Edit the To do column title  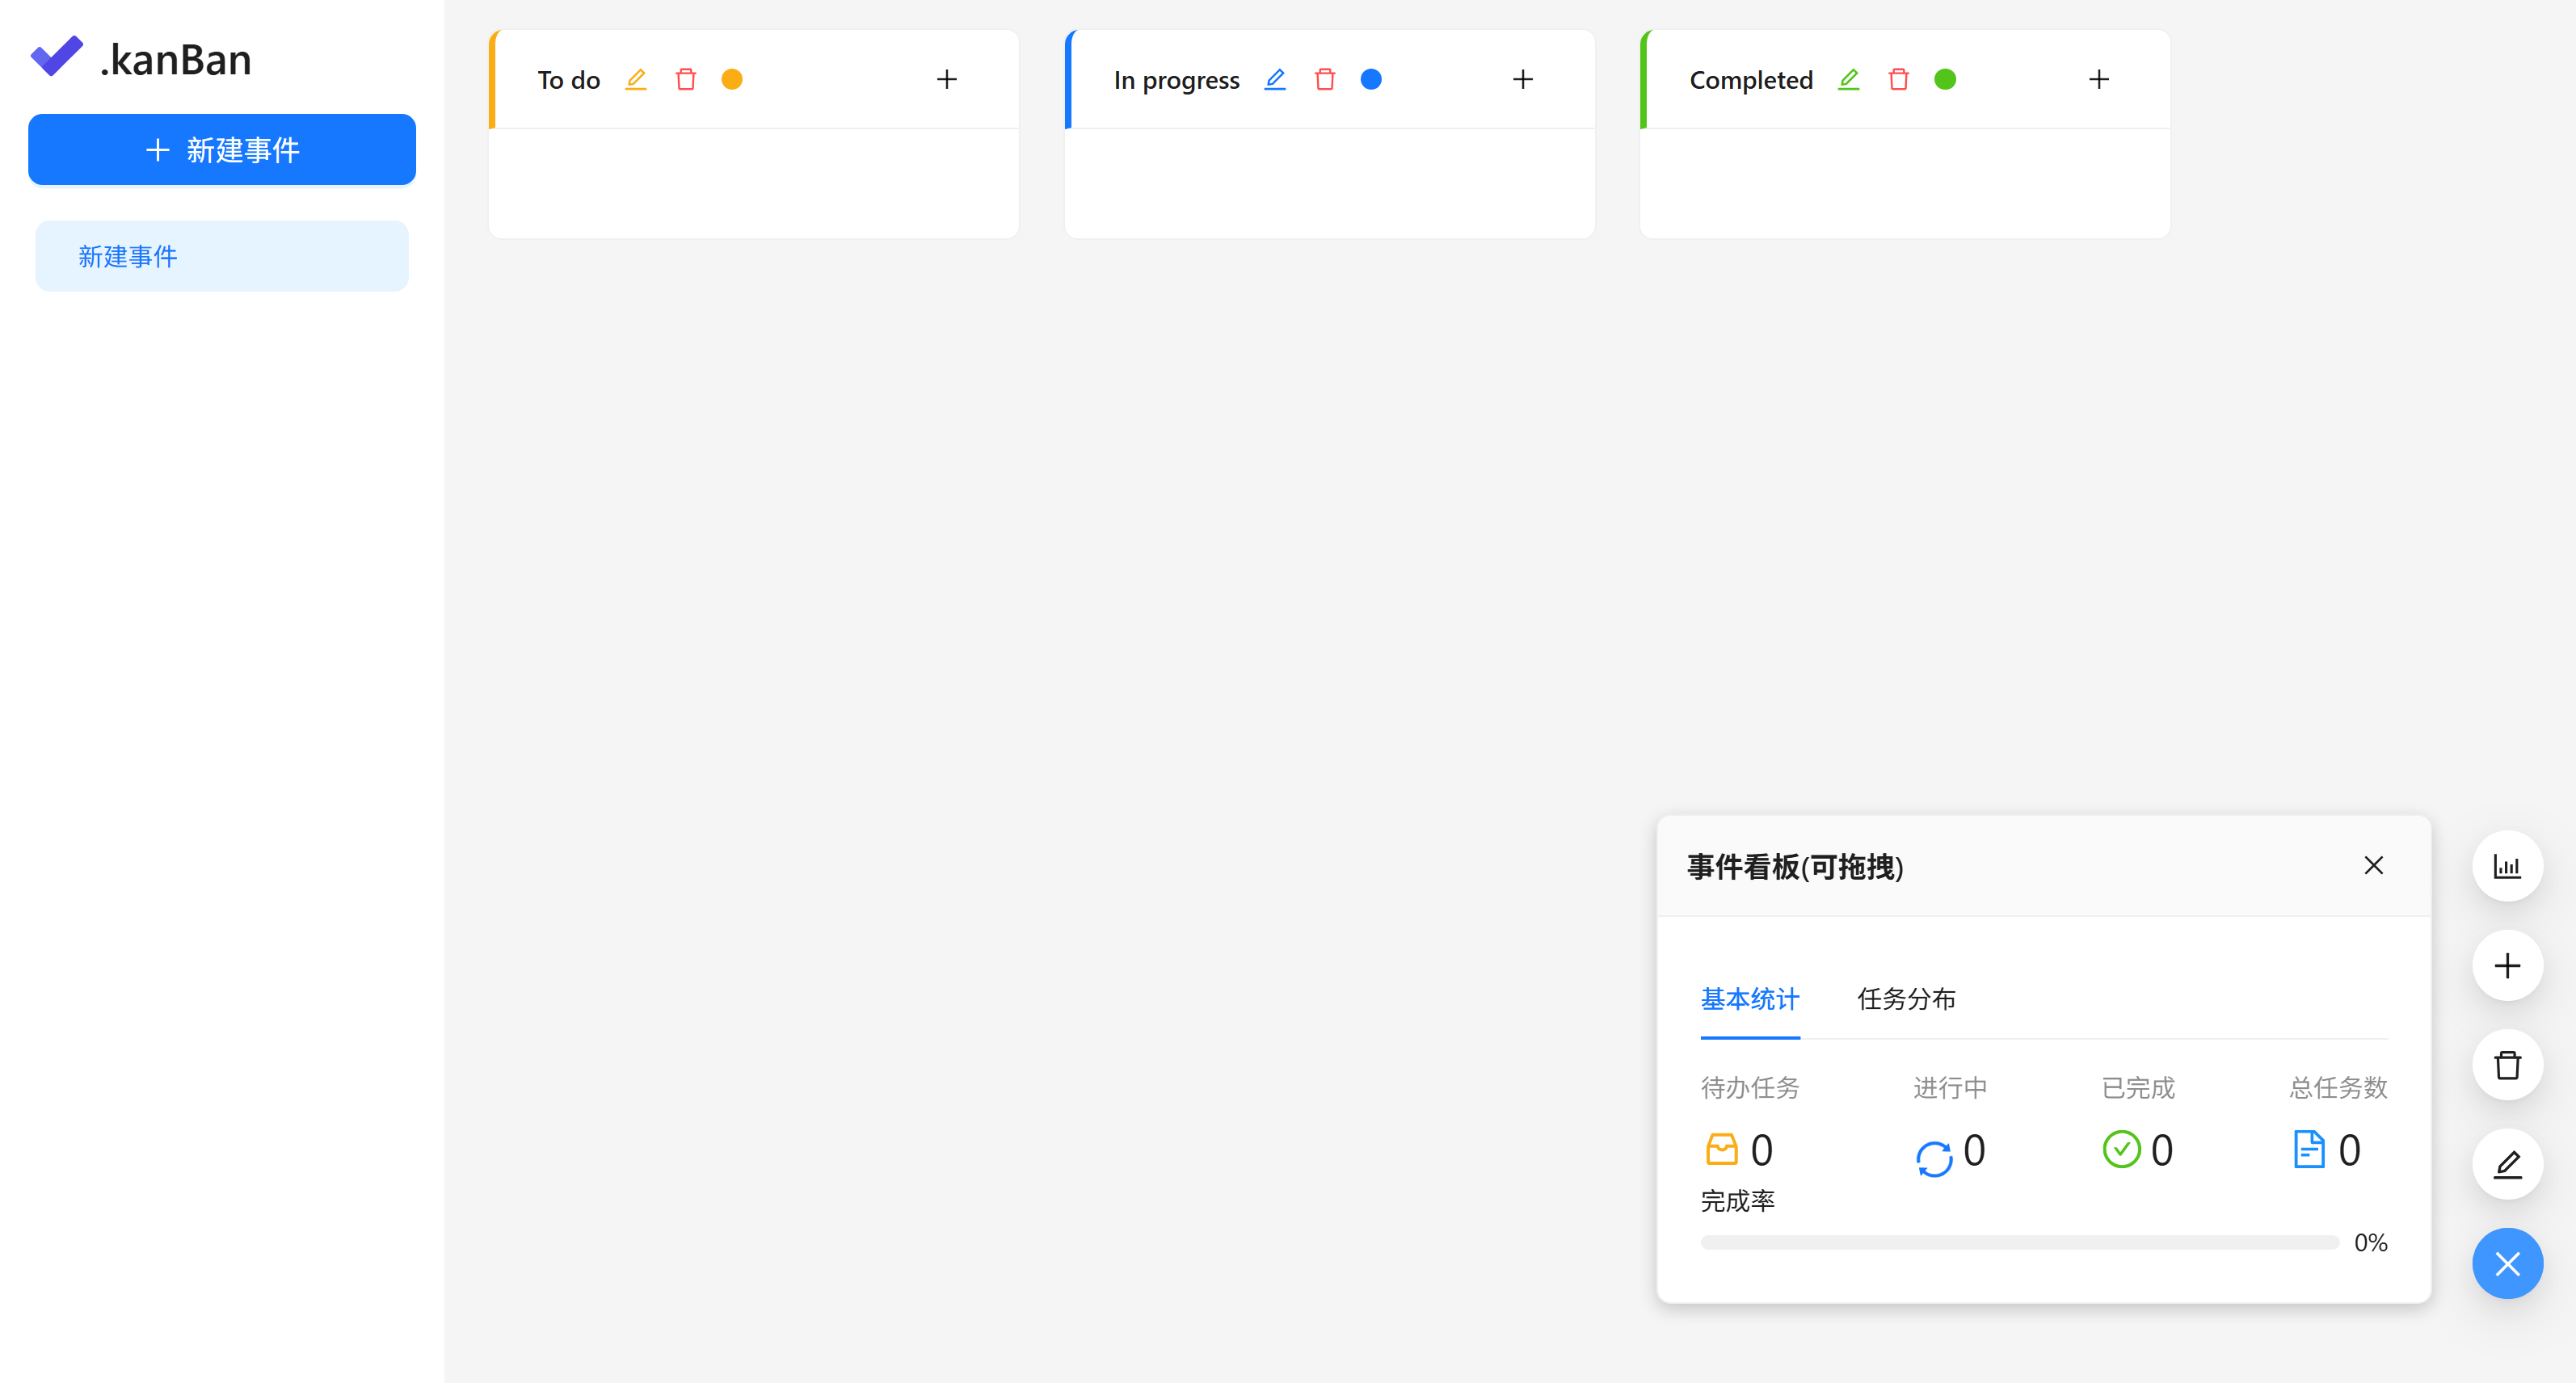636,79
